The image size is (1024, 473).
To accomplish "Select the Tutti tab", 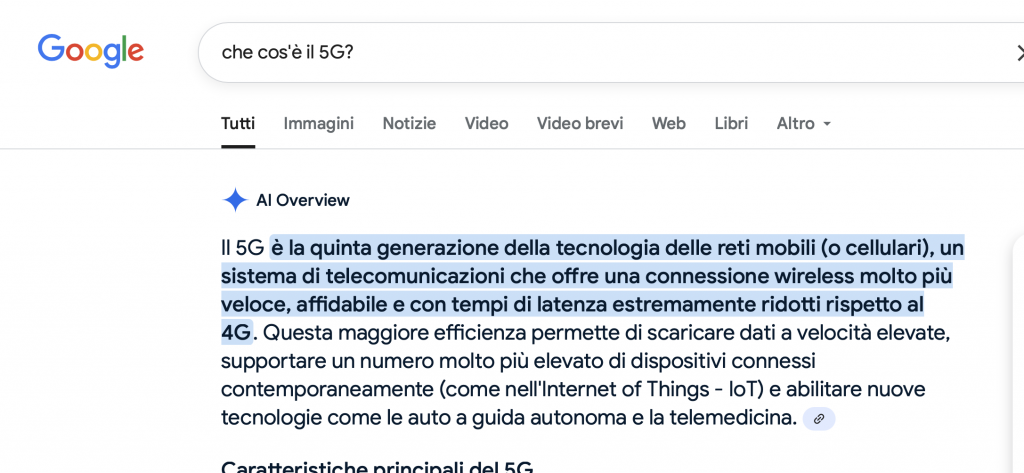I will point(238,123).
